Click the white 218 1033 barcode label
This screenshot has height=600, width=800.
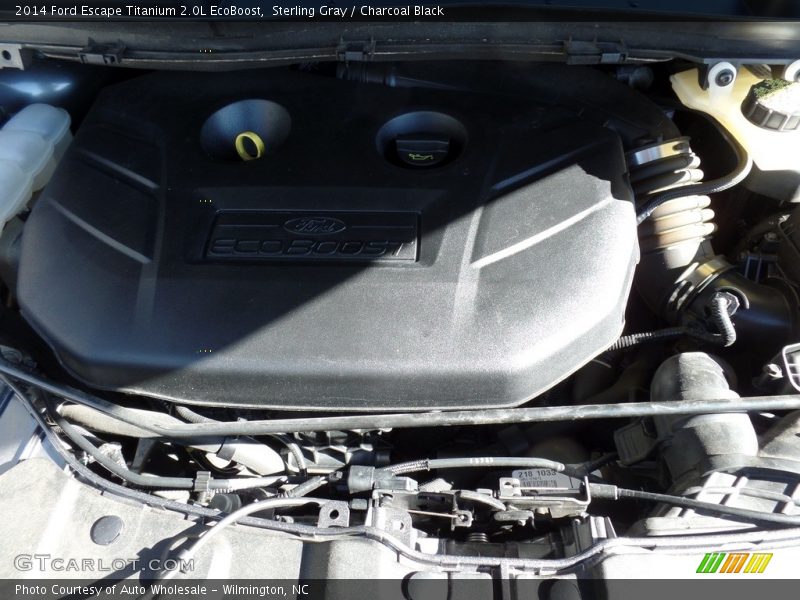click(536, 478)
